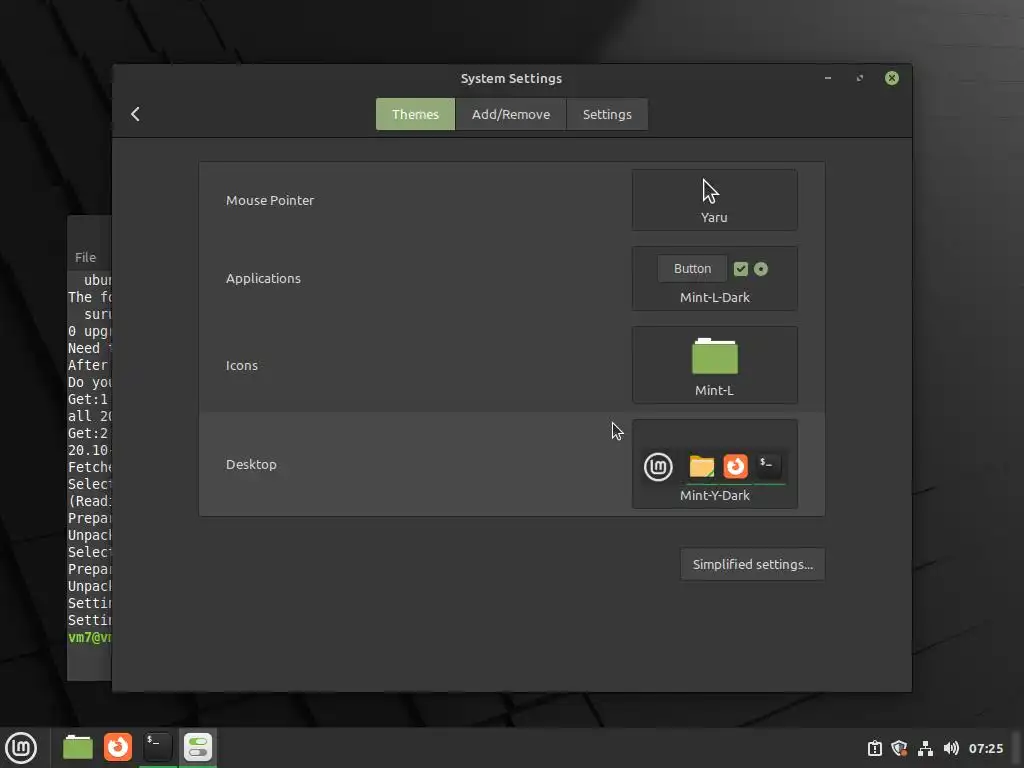Maximize the System Settings window
The width and height of the screenshot is (1024, 768).
[859, 78]
